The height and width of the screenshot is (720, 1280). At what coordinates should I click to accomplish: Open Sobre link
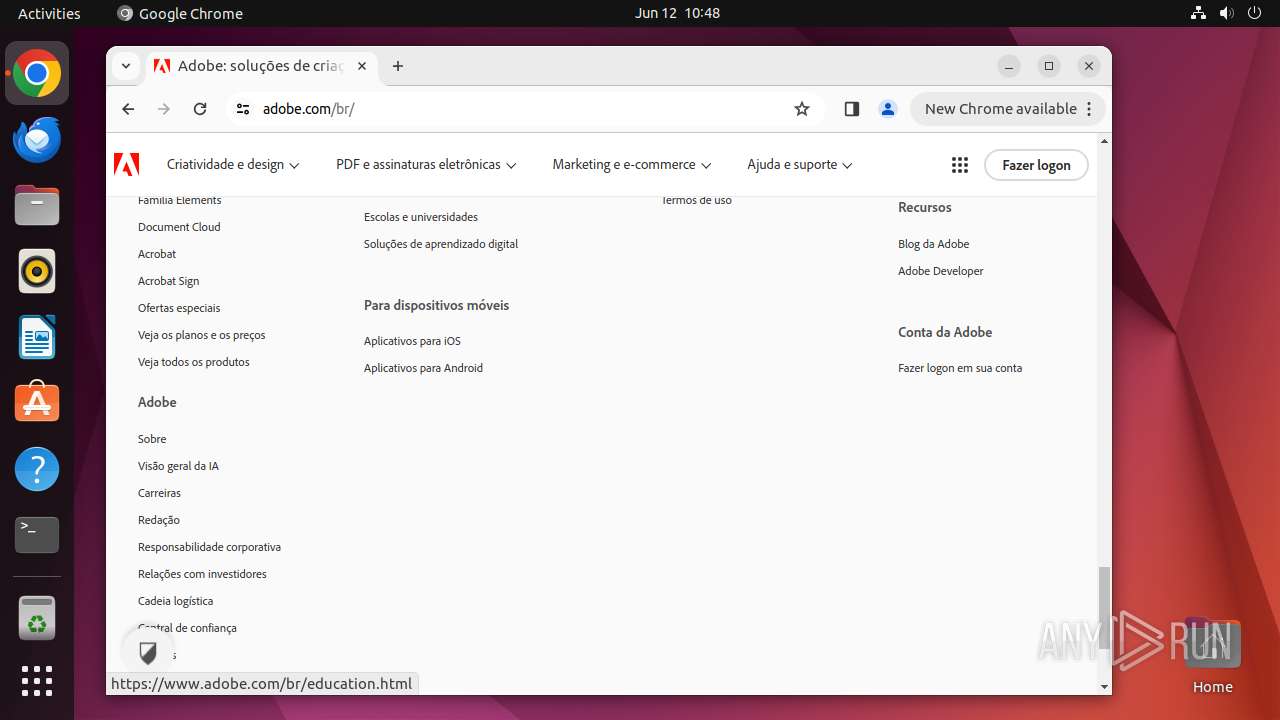coord(152,439)
